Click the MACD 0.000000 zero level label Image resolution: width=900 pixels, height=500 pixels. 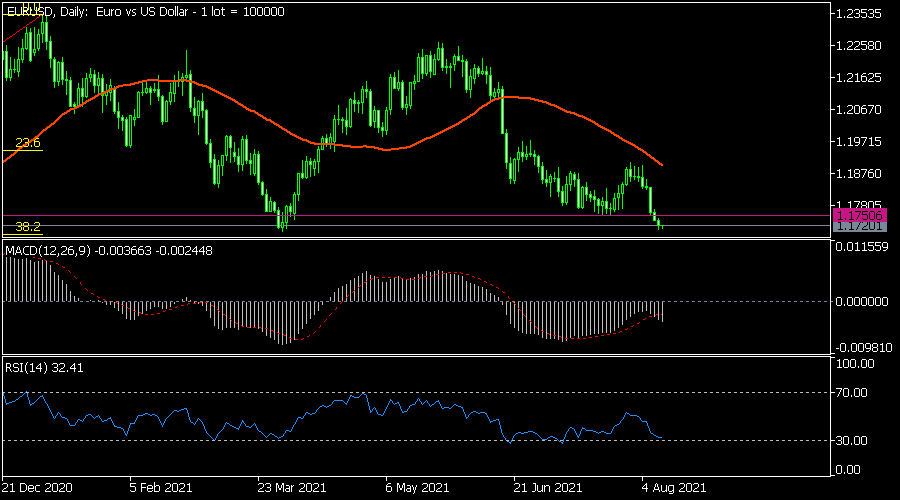[860, 301]
